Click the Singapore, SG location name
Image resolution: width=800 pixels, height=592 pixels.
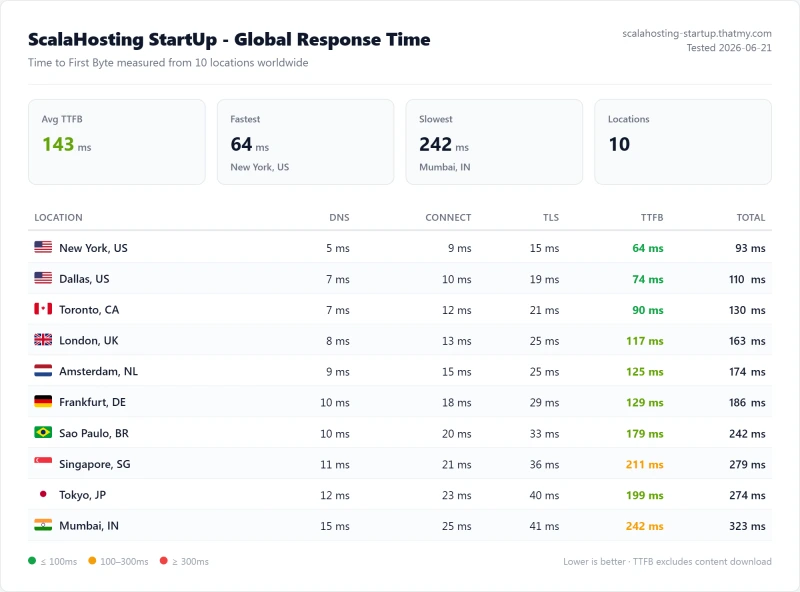point(95,464)
